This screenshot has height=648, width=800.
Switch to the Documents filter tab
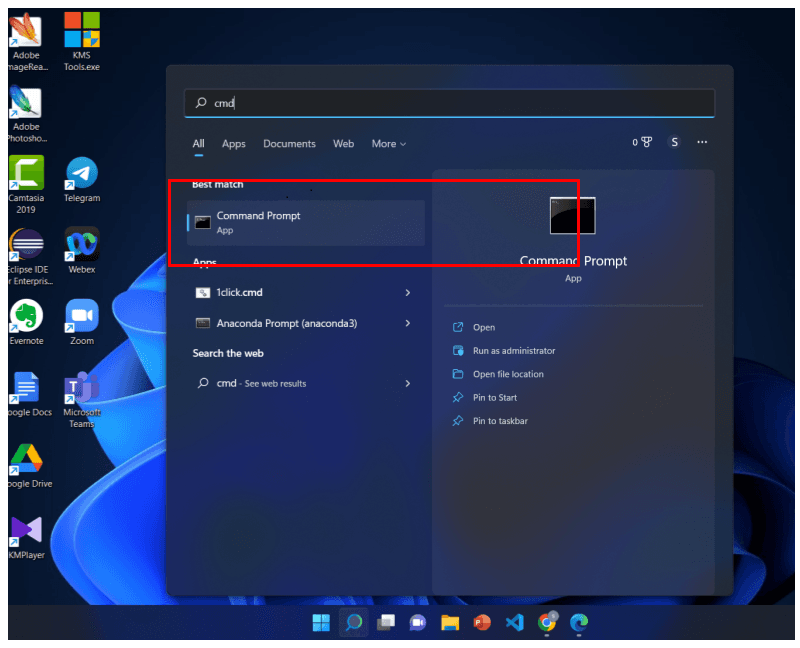(x=289, y=144)
